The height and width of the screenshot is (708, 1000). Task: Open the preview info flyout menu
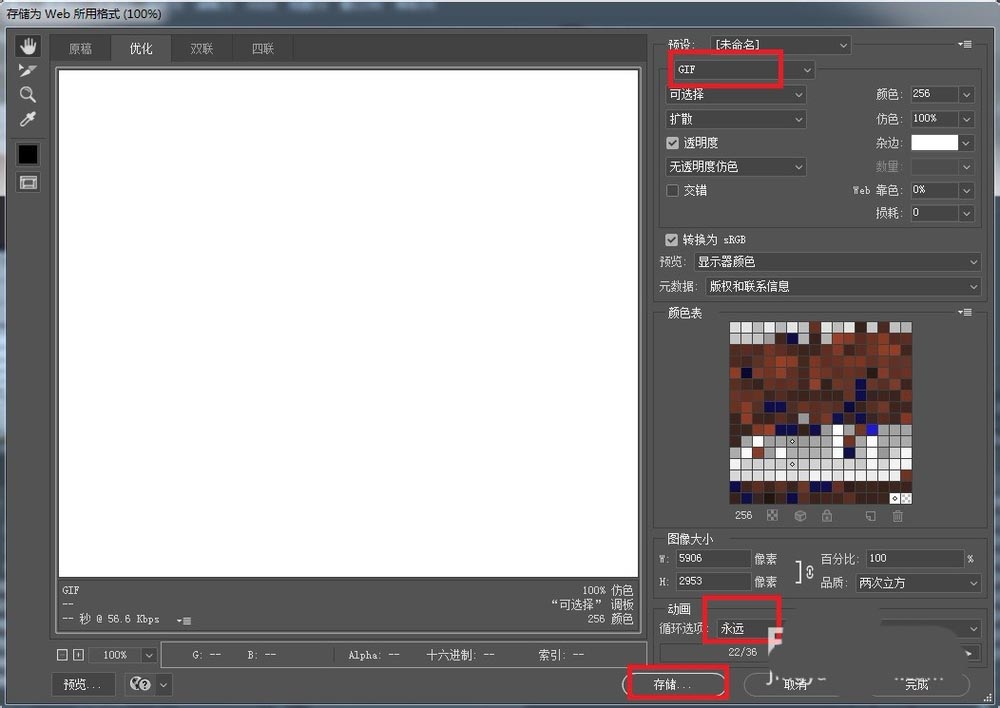tap(184, 620)
